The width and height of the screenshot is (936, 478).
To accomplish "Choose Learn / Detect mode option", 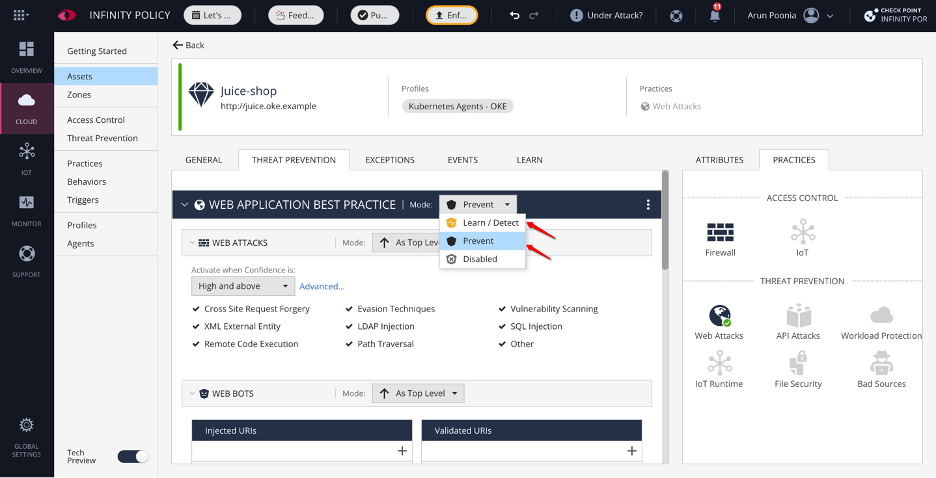I will tap(482, 223).
